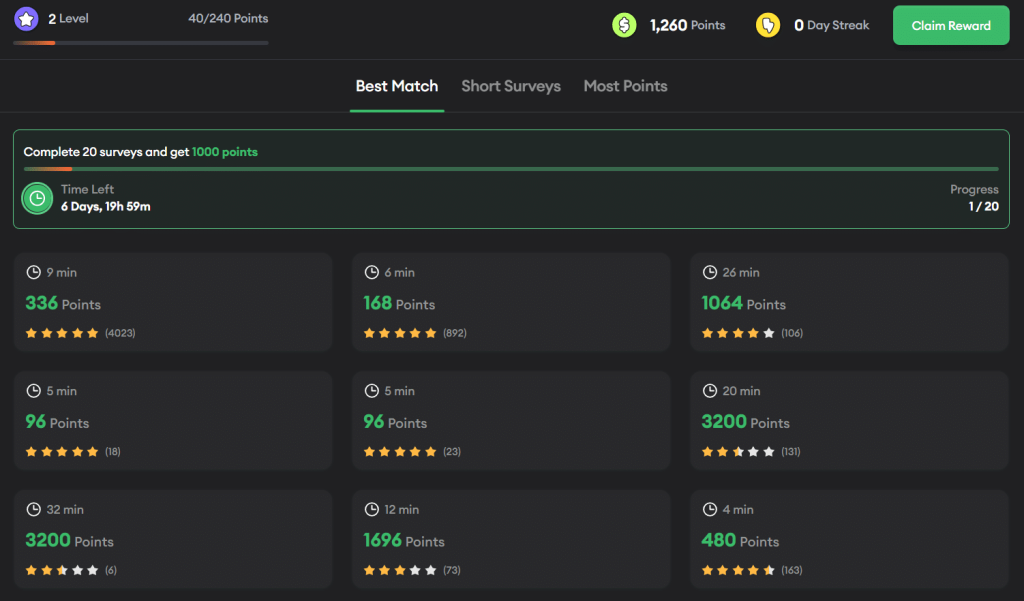Click the green dollar points icon

click(625, 25)
